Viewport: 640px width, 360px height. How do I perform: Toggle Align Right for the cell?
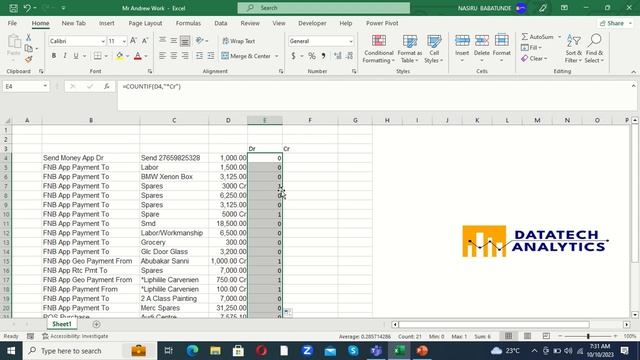tap(185, 56)
